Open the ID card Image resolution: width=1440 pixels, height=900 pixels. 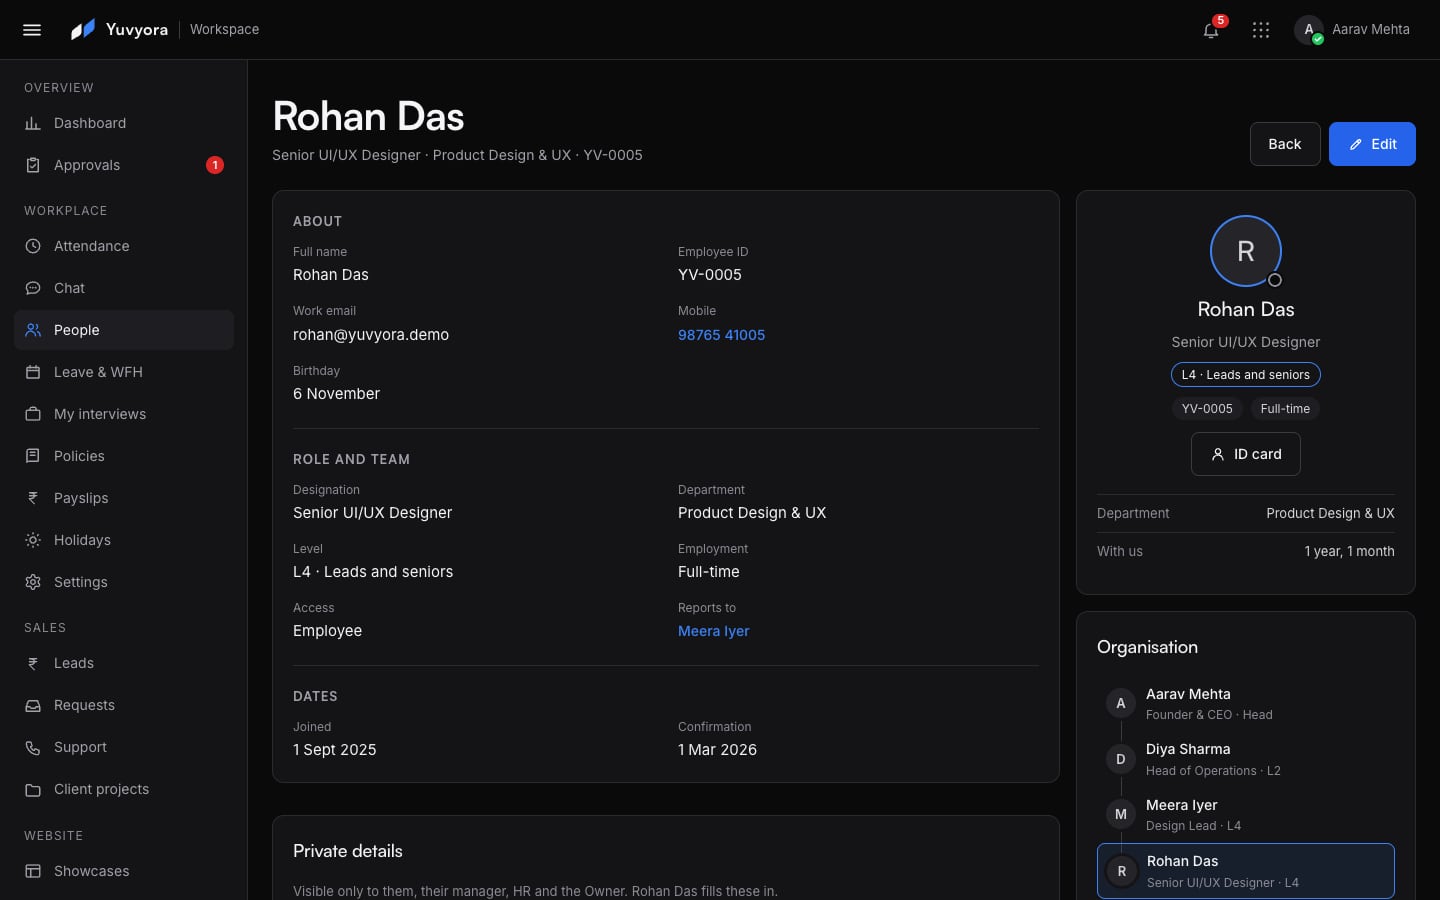tap(1246, 454)
